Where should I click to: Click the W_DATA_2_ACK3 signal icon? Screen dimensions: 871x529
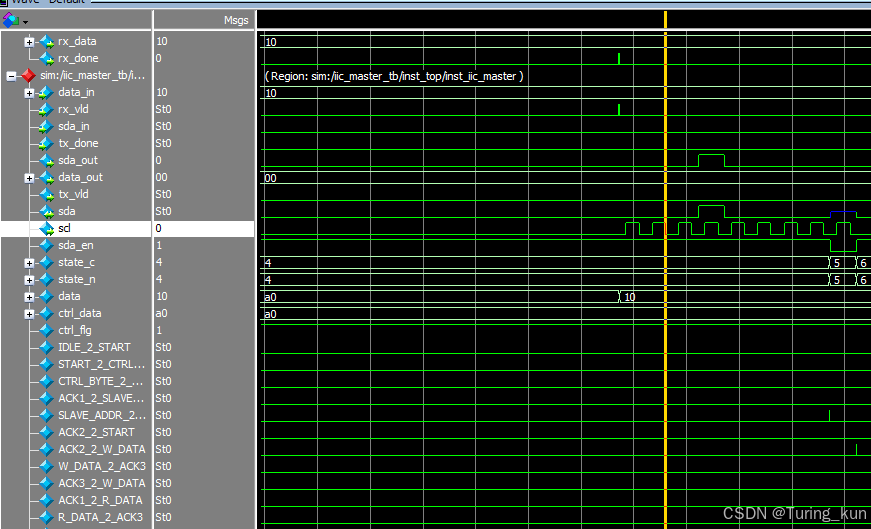coord(47,466)
